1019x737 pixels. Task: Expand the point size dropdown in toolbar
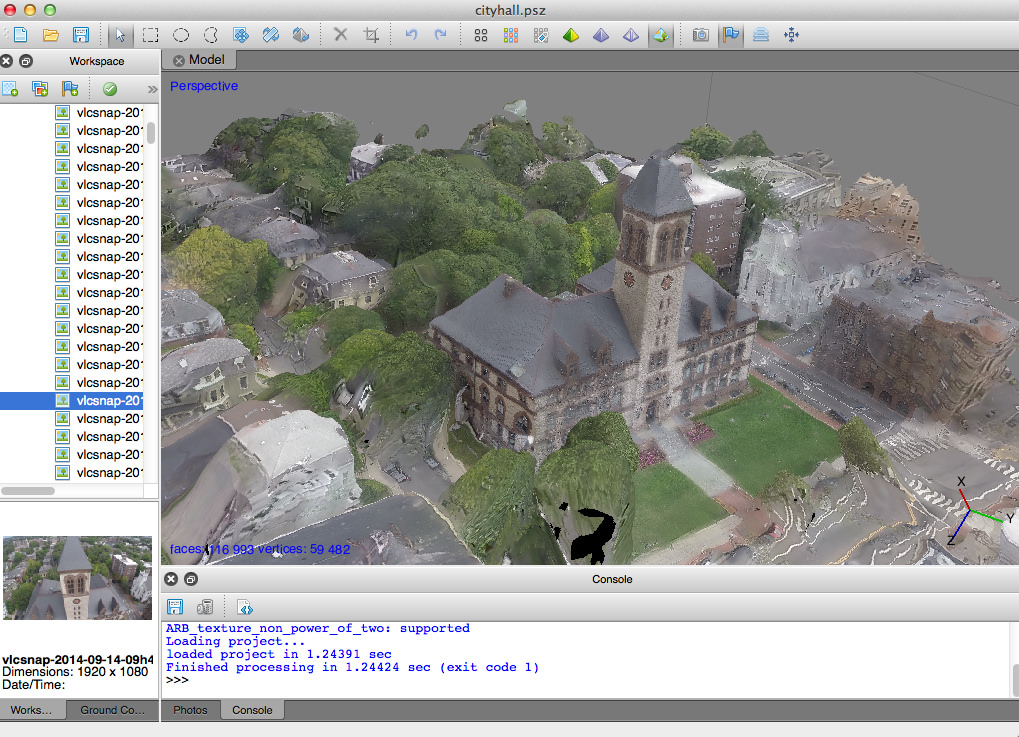(480, 35)
